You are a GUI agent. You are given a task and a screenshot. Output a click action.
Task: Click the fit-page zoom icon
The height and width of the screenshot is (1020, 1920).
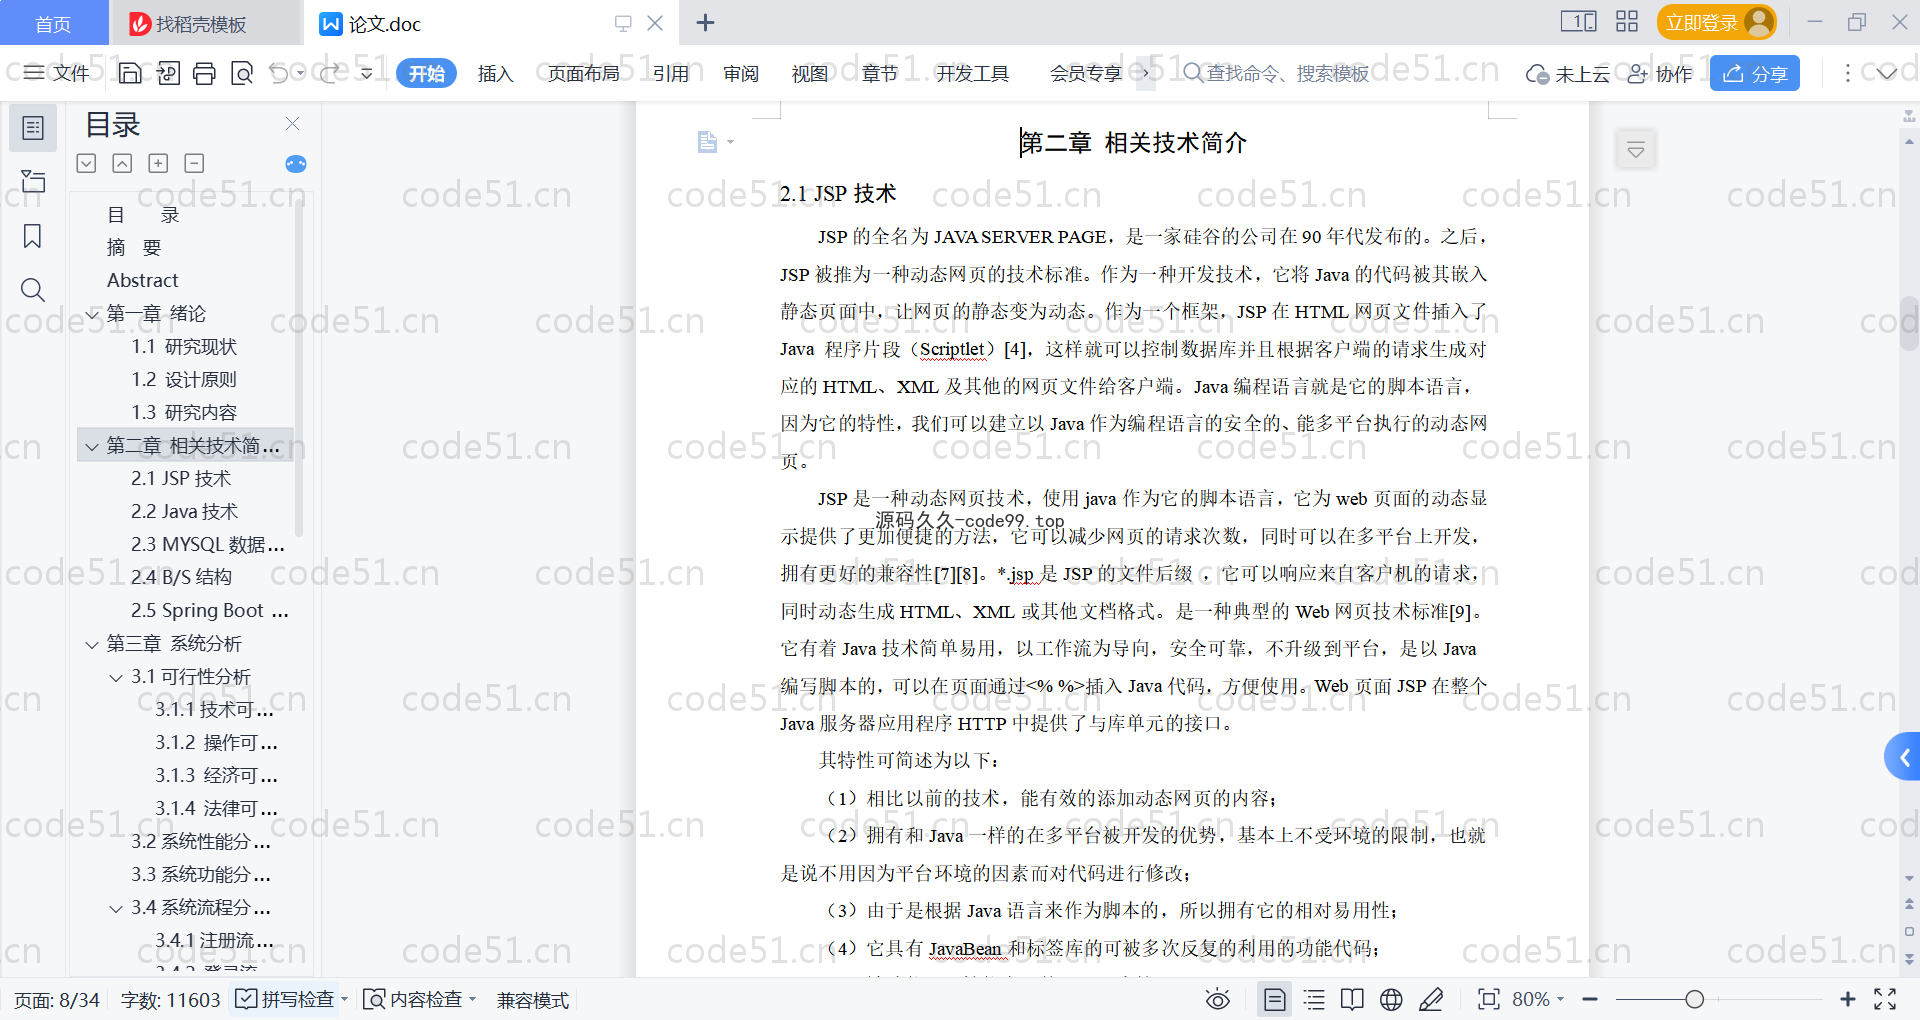1489,999
